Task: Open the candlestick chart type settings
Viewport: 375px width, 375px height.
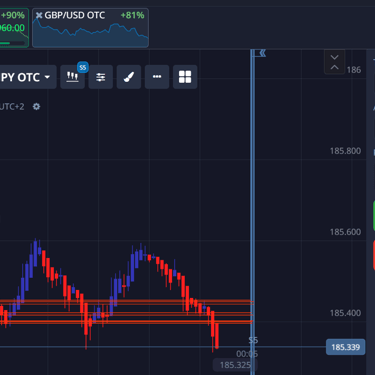Action: pos(72,77)
